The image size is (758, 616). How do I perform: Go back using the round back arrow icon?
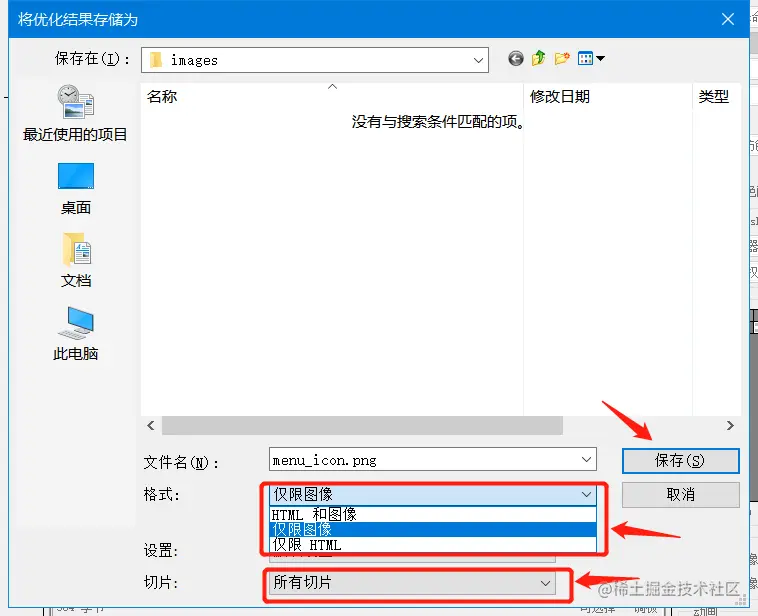(516, 59)
